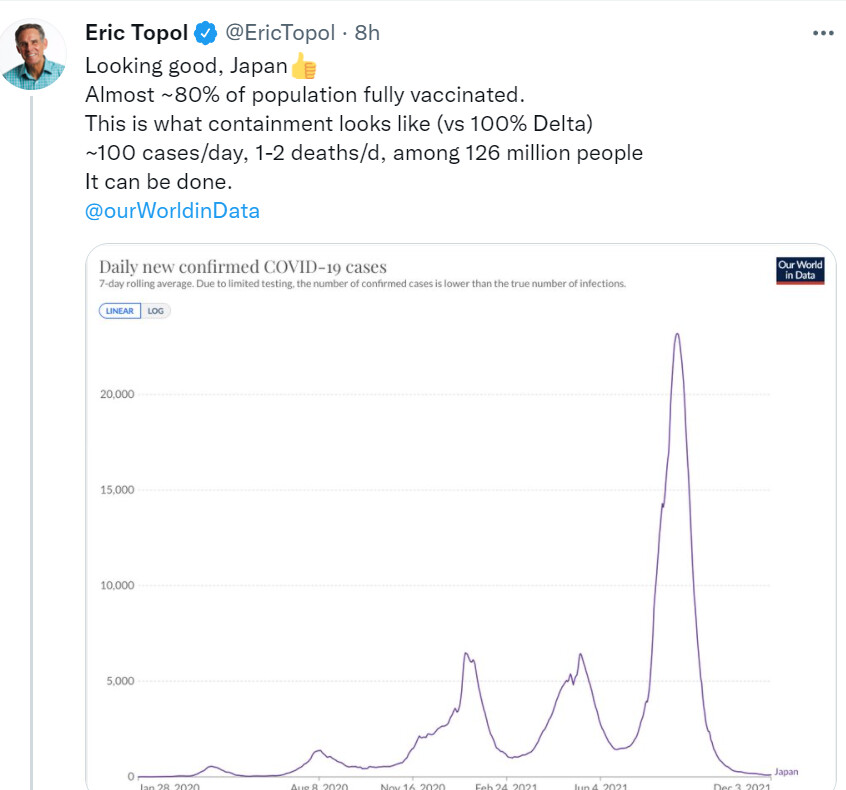Click the 10,000 y-axis label

coord(116,586)
